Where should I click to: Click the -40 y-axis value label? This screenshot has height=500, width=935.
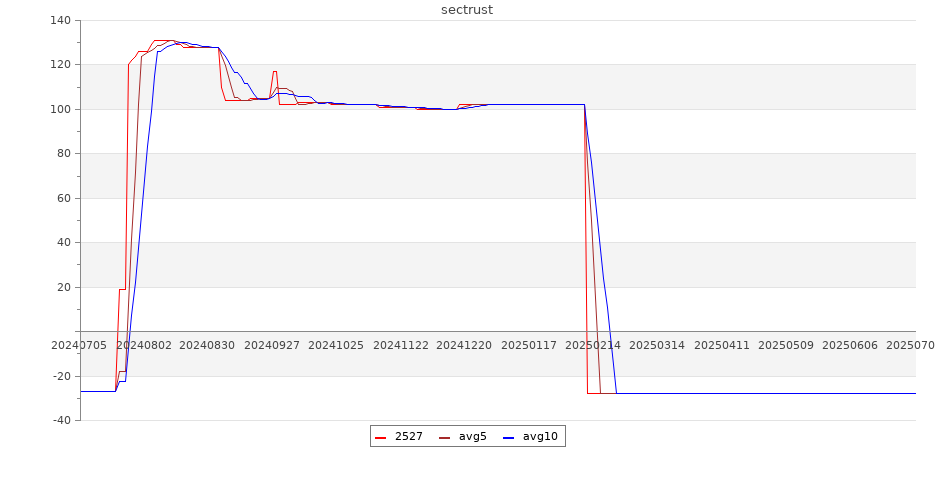(59, 421)
